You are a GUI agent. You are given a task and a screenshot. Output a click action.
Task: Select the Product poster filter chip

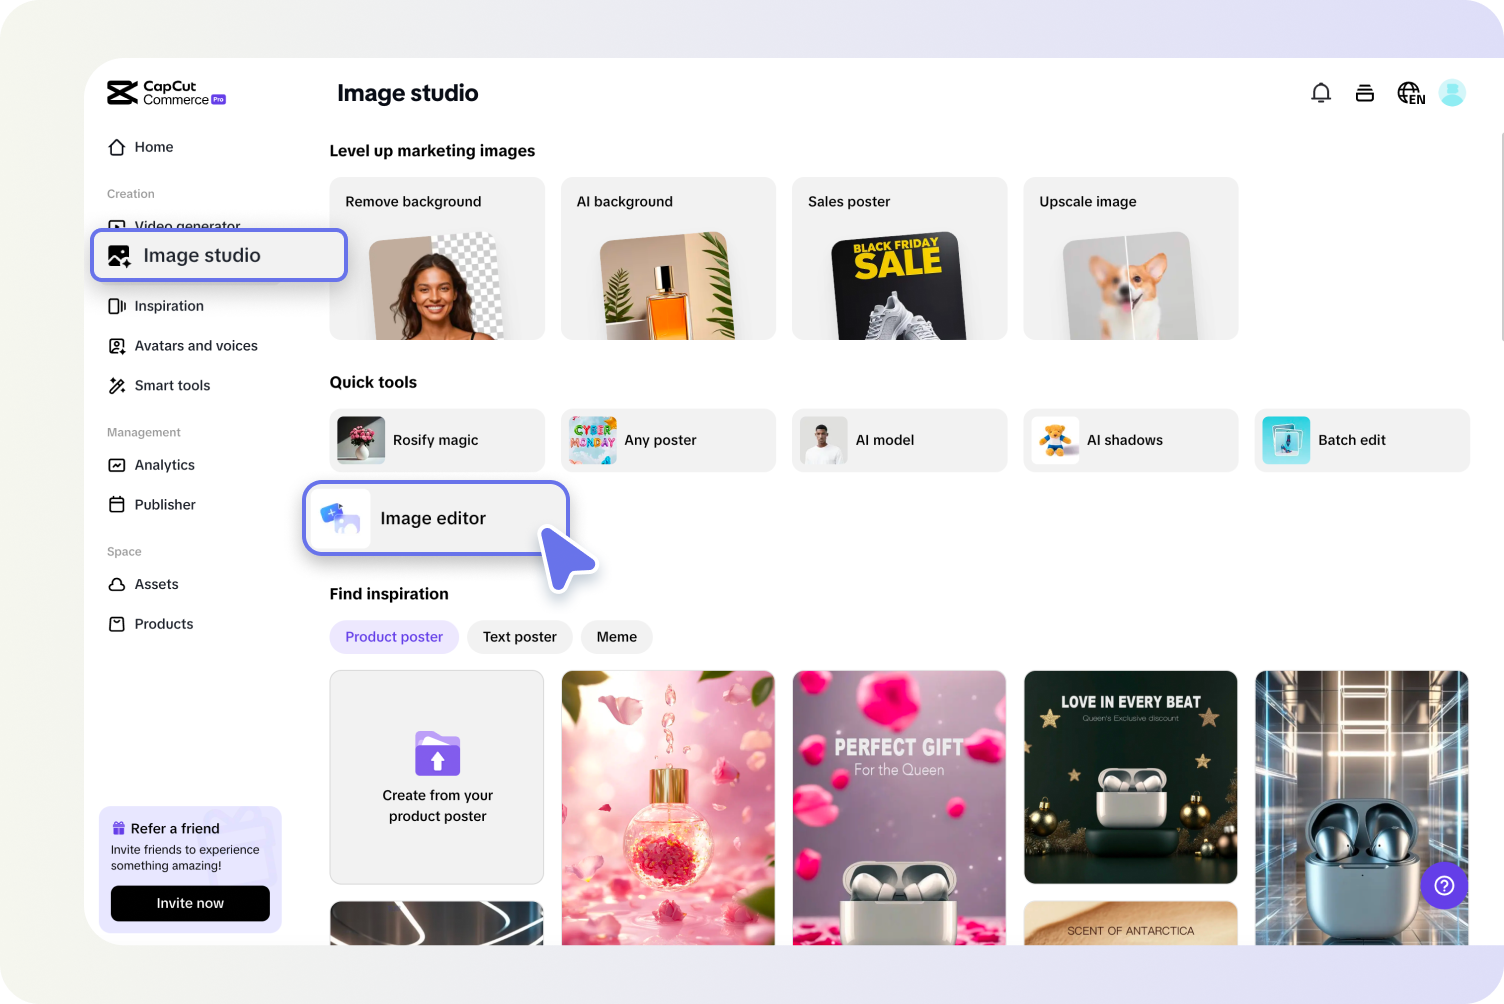tap(394, 637)
